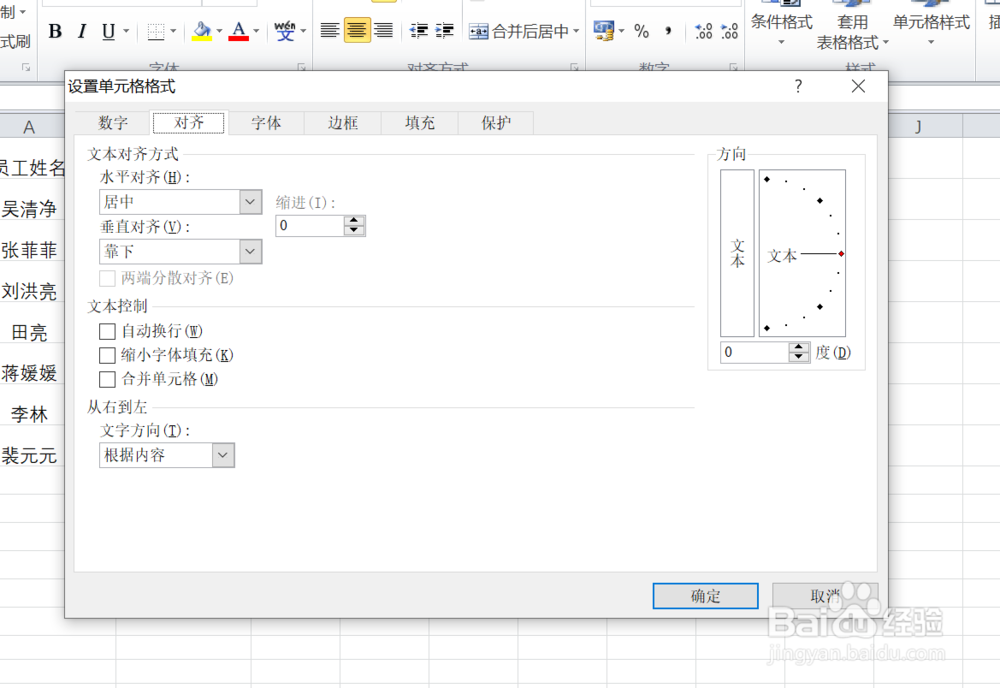Click accounting number format icon
Viewport: 1000px width, 688px height.
point(603,30)
